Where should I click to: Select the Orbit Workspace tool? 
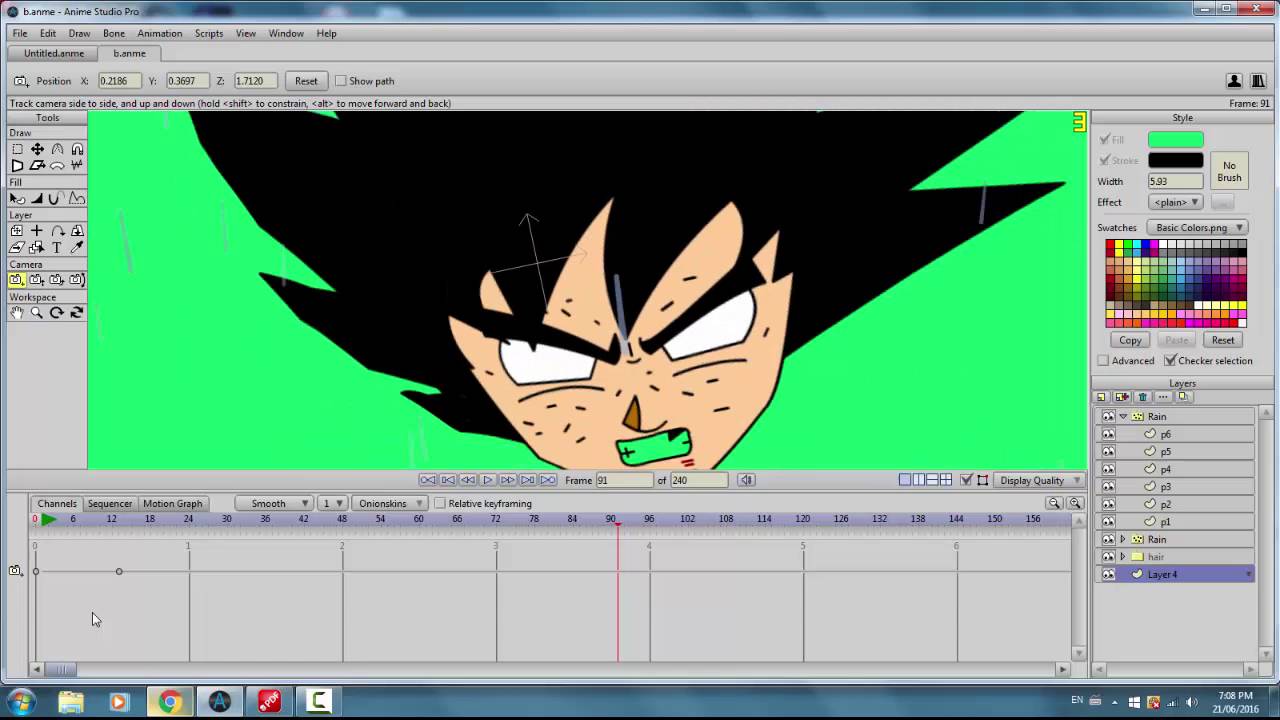point(77,313)
